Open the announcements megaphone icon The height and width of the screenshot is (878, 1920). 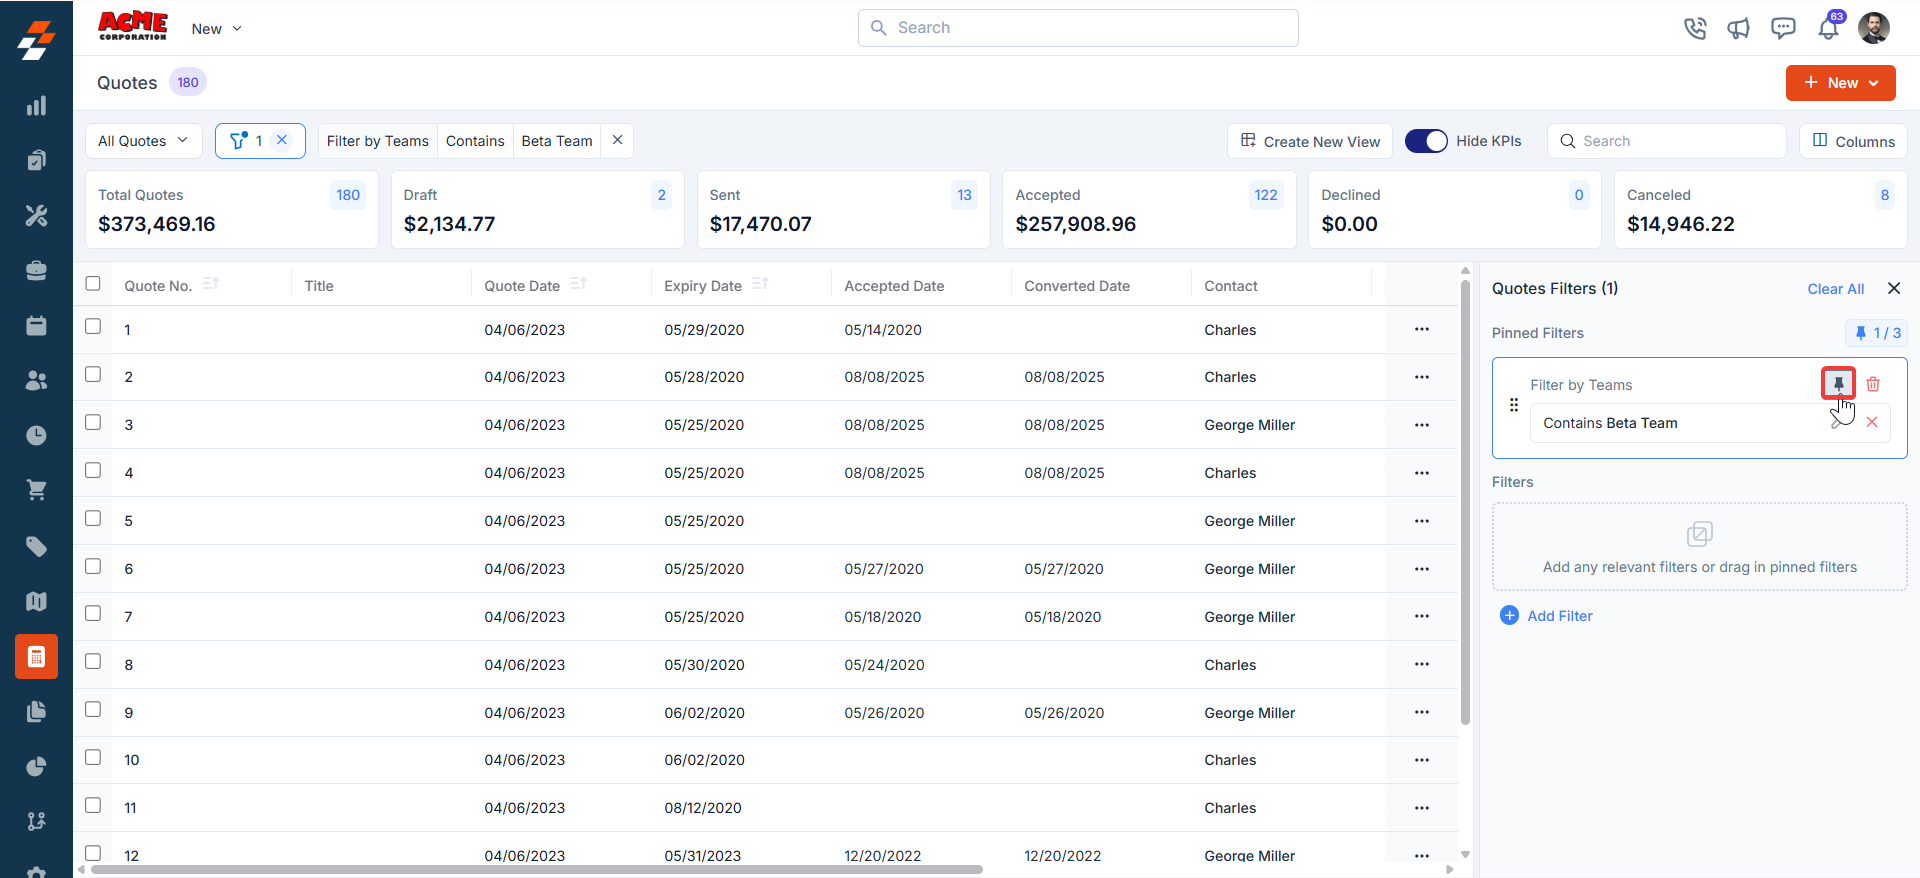(1739, 28)
